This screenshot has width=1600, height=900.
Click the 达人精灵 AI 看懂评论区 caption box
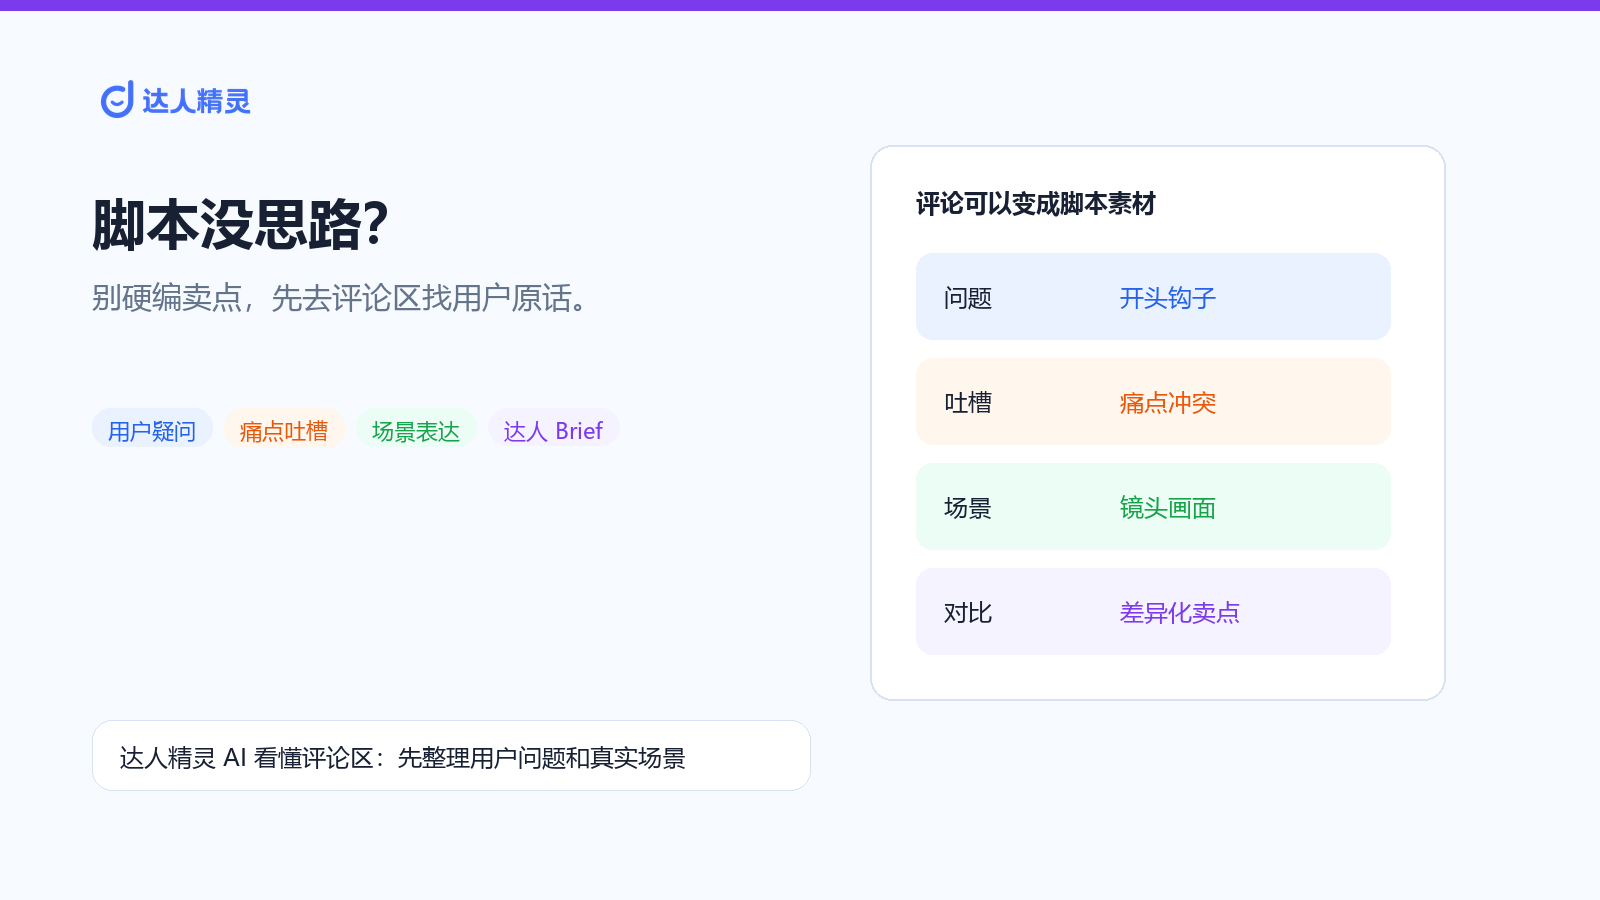pos(451,756)
